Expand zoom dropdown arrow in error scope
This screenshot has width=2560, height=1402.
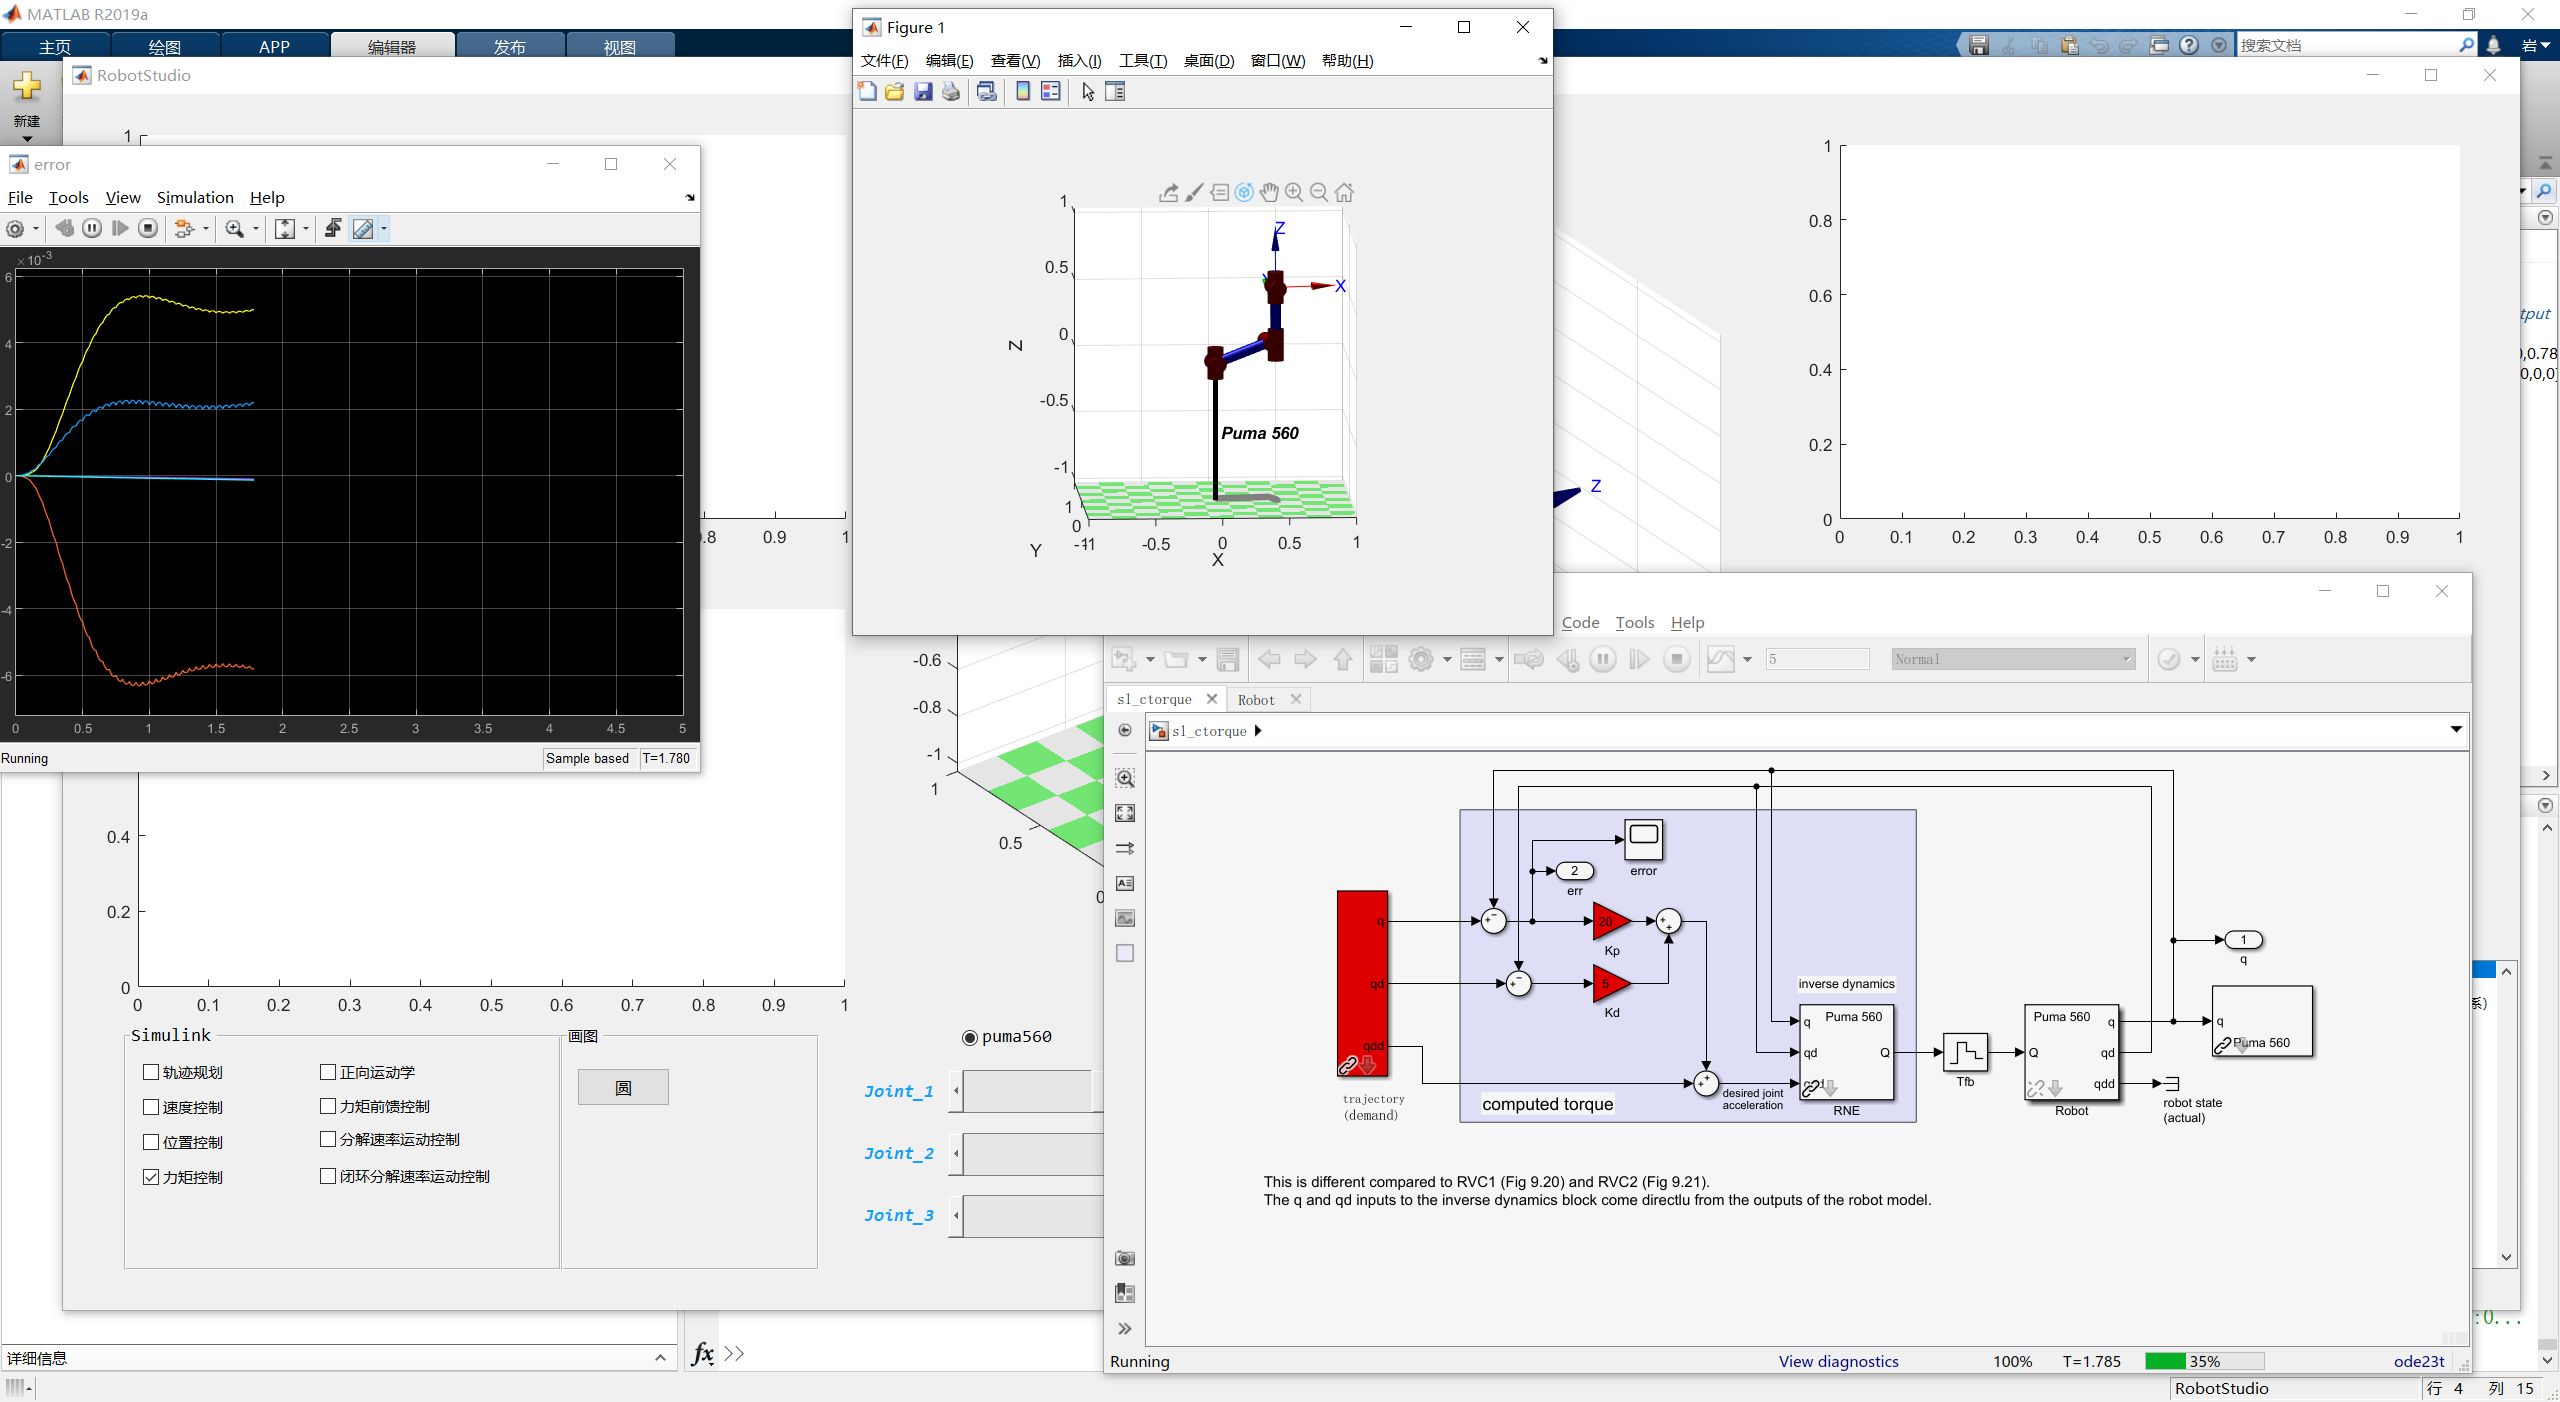click(256, 228)
